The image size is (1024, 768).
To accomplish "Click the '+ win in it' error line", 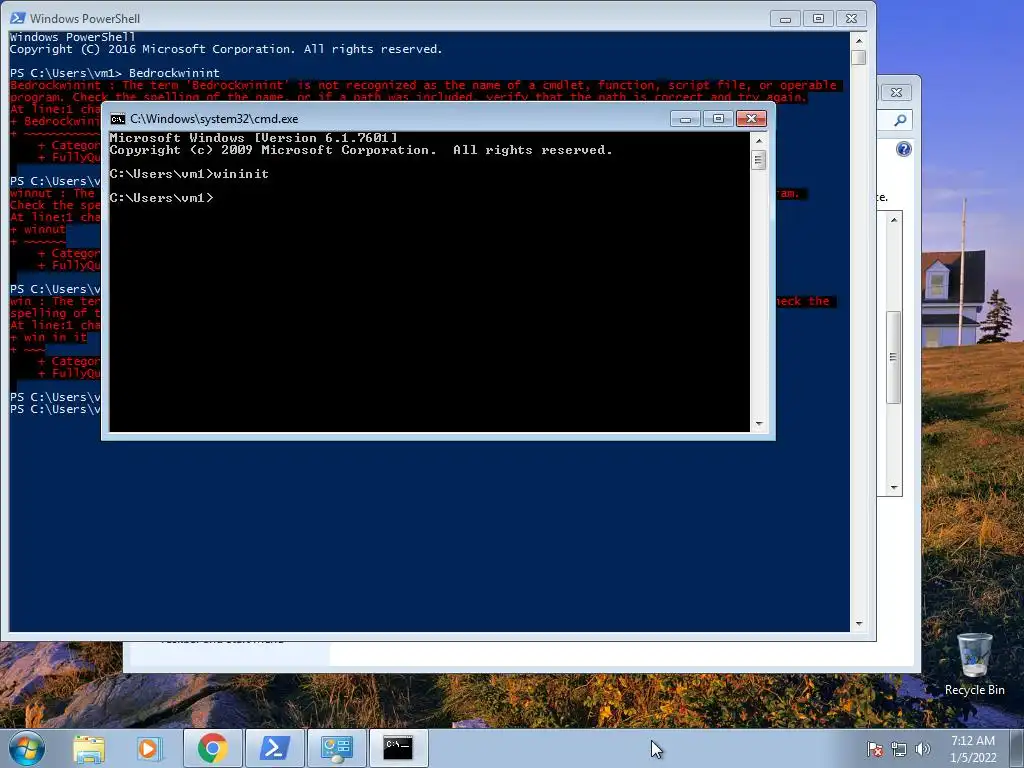I will [48, 338].
